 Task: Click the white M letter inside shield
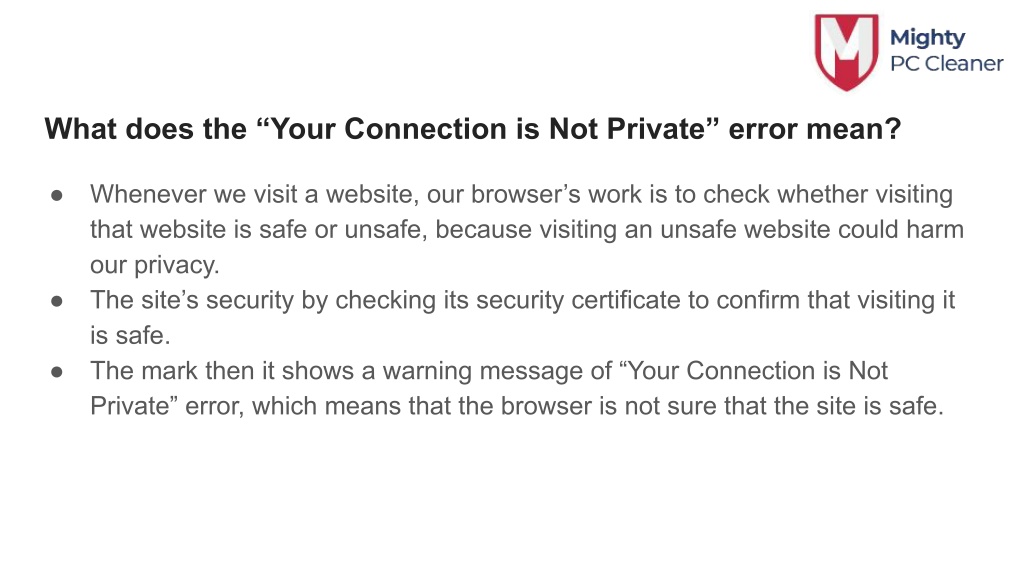(x=846, y=44)
